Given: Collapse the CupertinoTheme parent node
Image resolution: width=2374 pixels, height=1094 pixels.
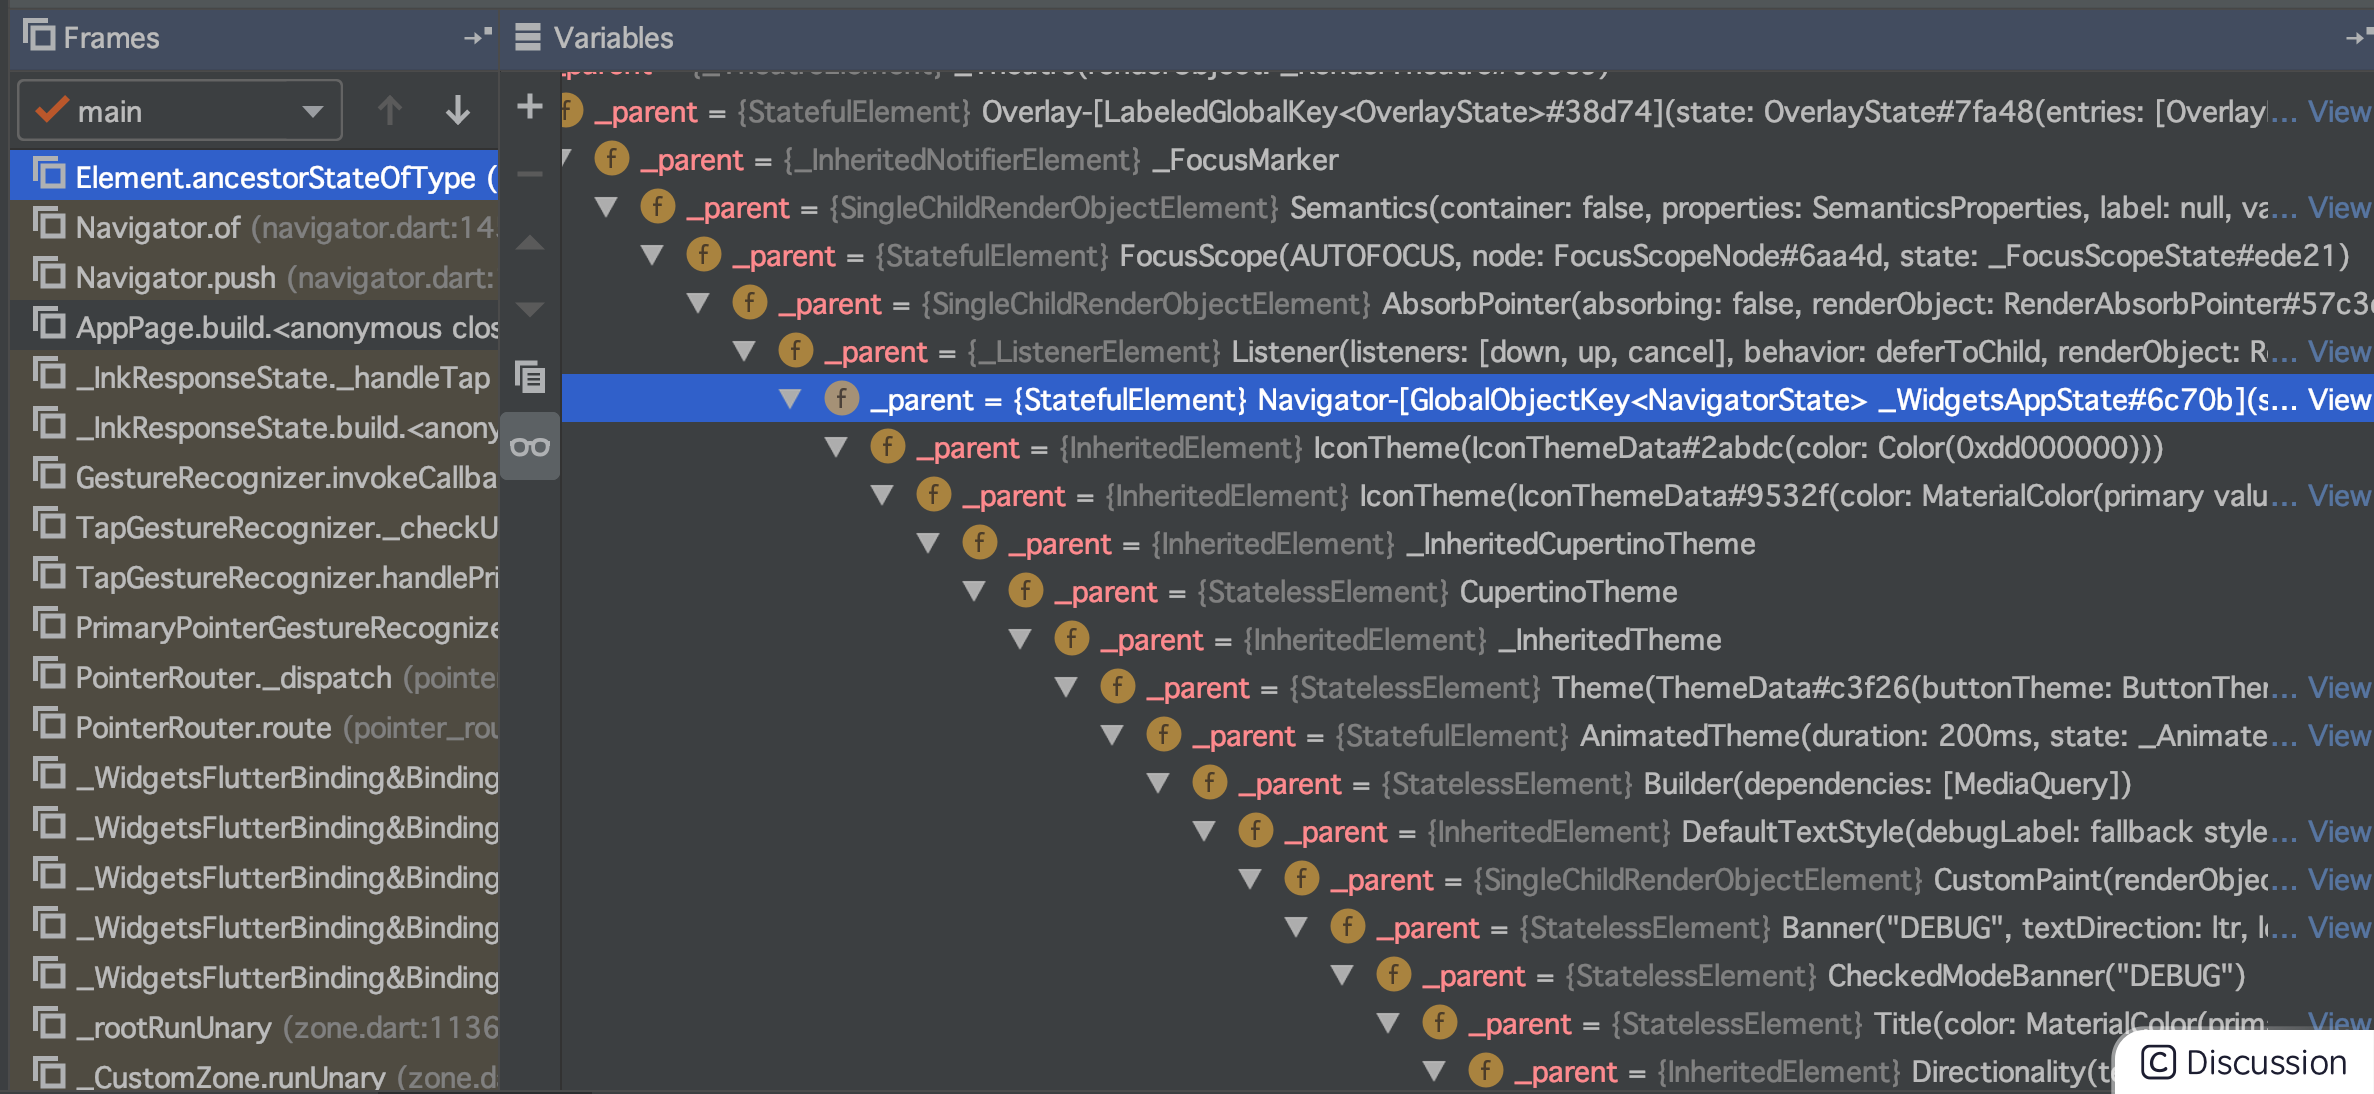Looking at the screenshot, I should pos(974,592).
